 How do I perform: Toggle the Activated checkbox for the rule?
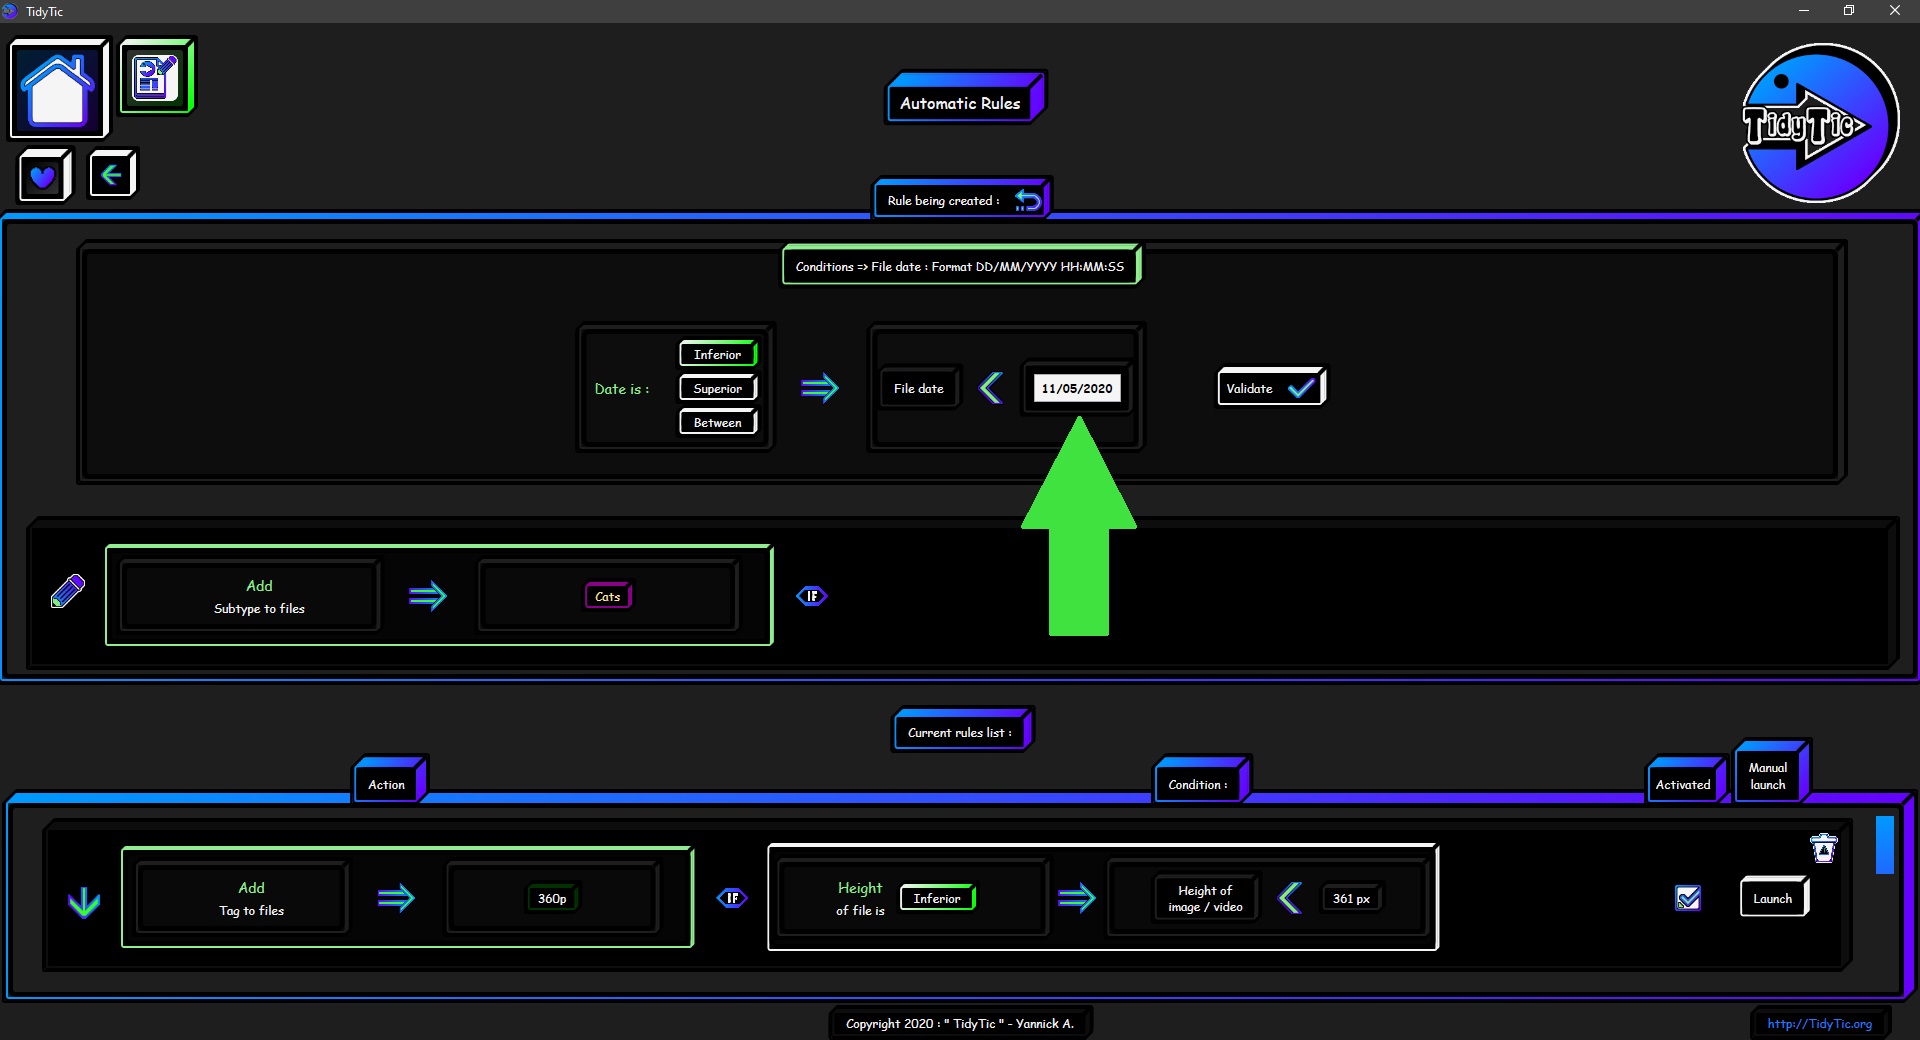(x=1688, y=898)
